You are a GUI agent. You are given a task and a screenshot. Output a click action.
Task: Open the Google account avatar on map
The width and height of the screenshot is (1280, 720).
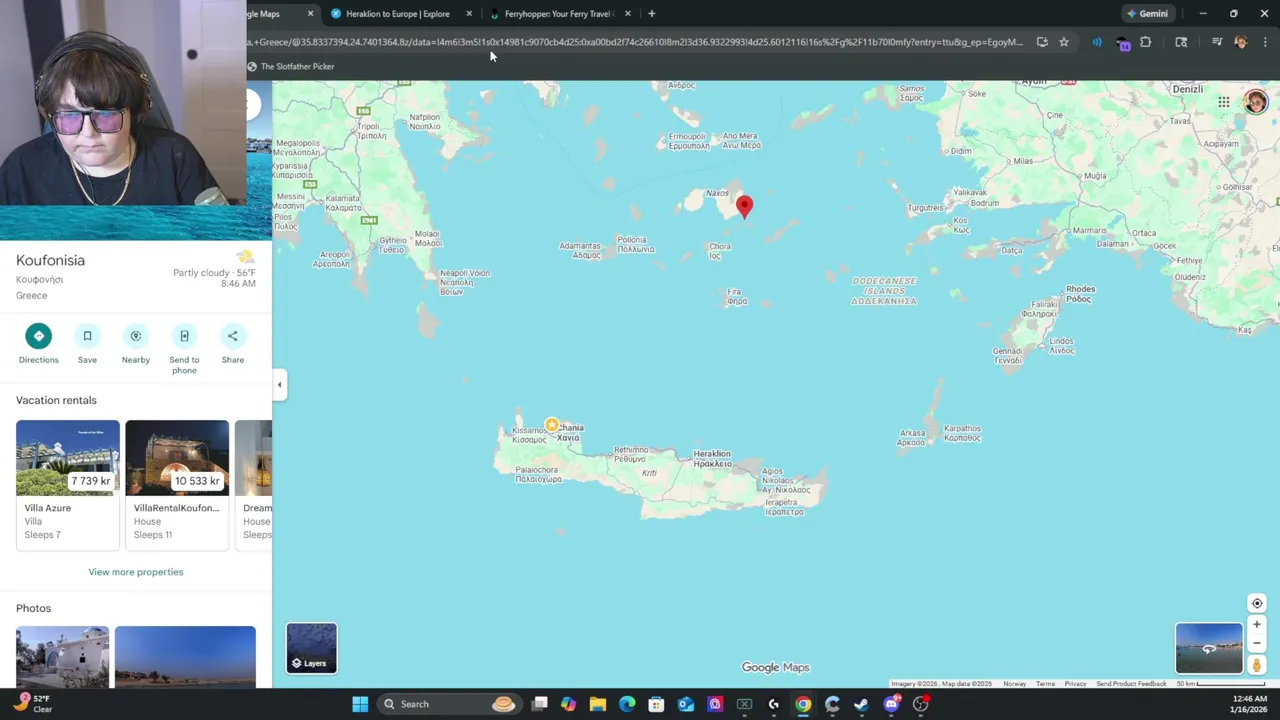1255,102
